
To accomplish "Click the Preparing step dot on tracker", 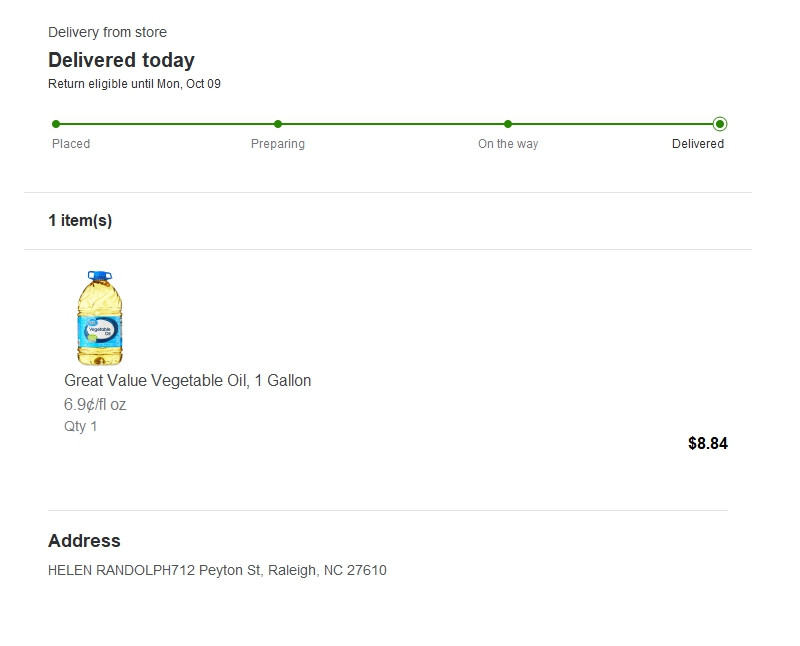I will click(x=278, y=124).
